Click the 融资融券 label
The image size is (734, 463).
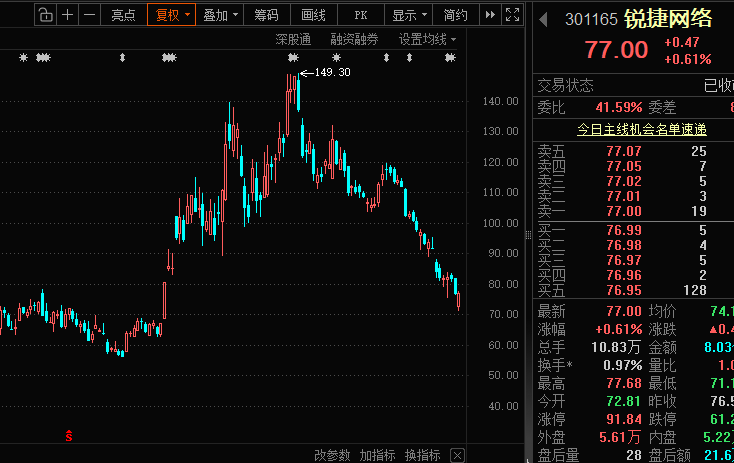[354, 39]
